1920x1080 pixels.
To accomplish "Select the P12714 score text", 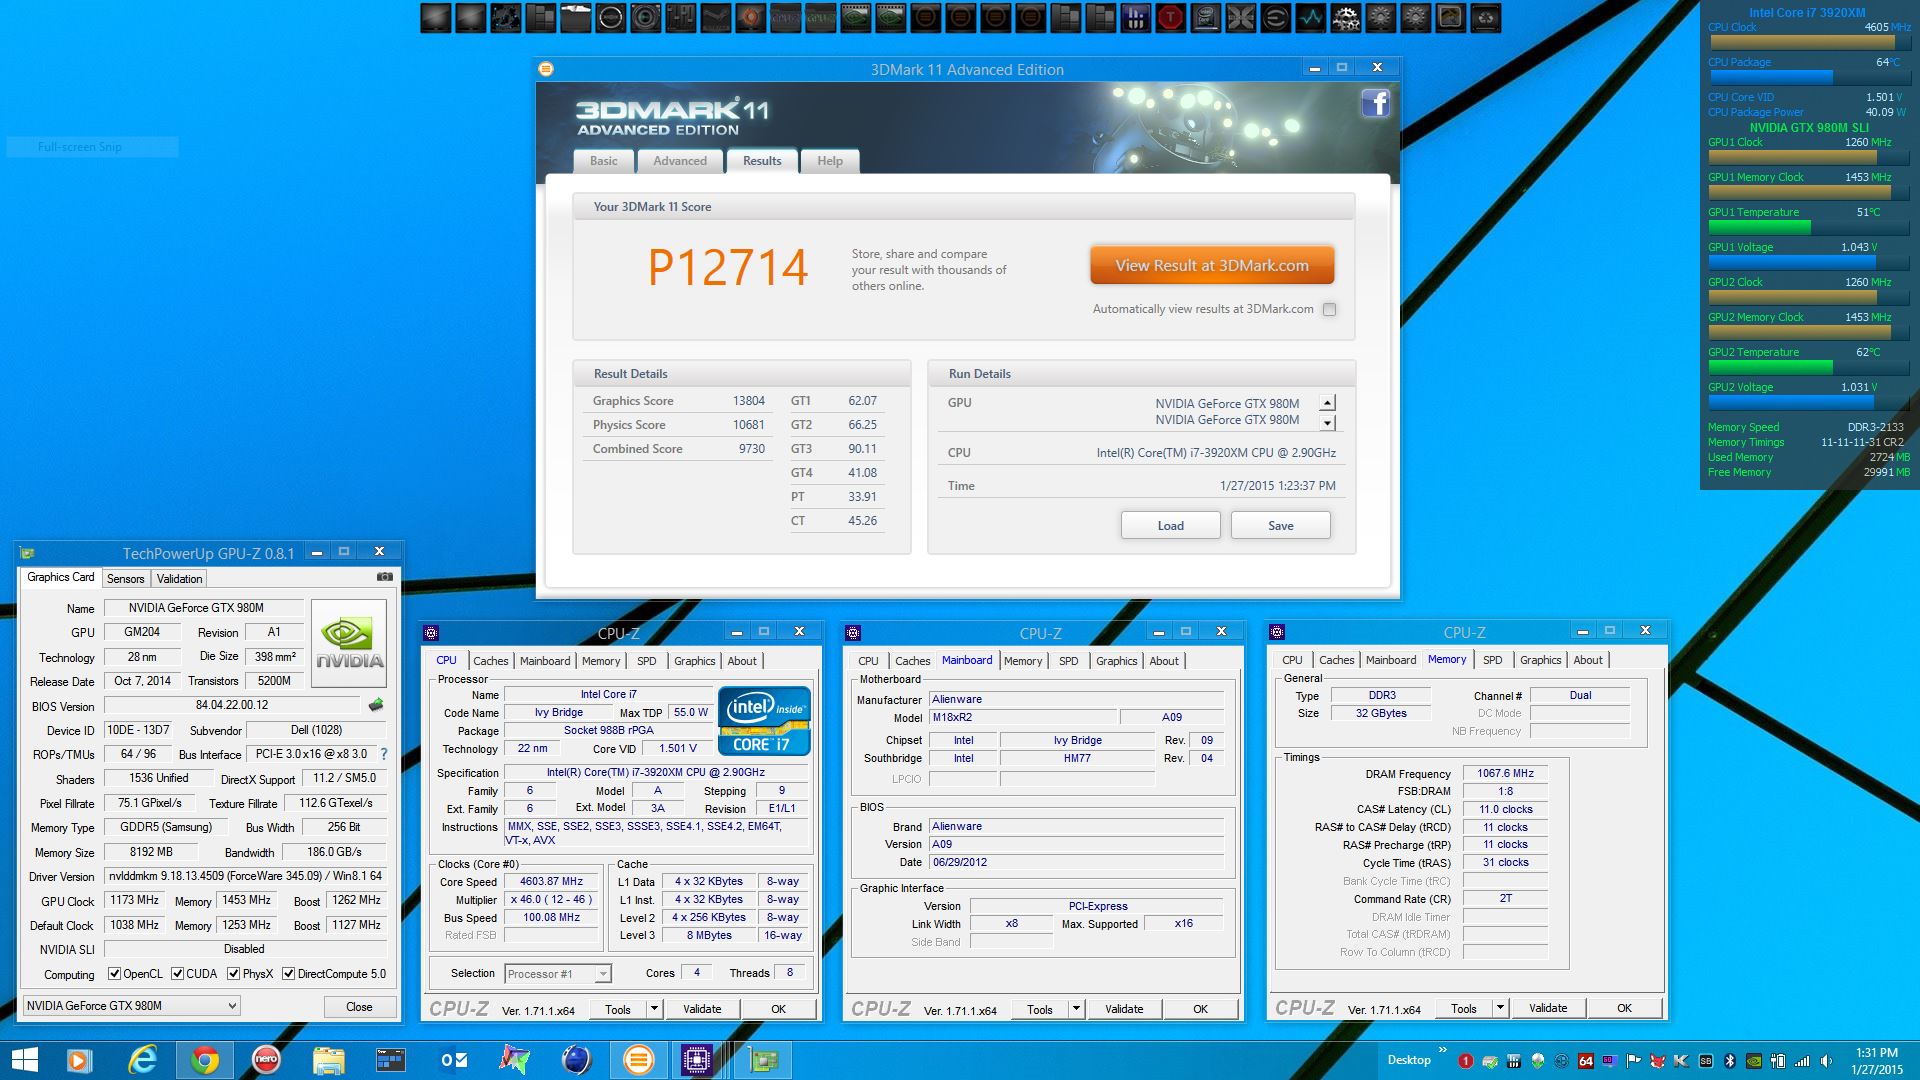I will [728, 268].
